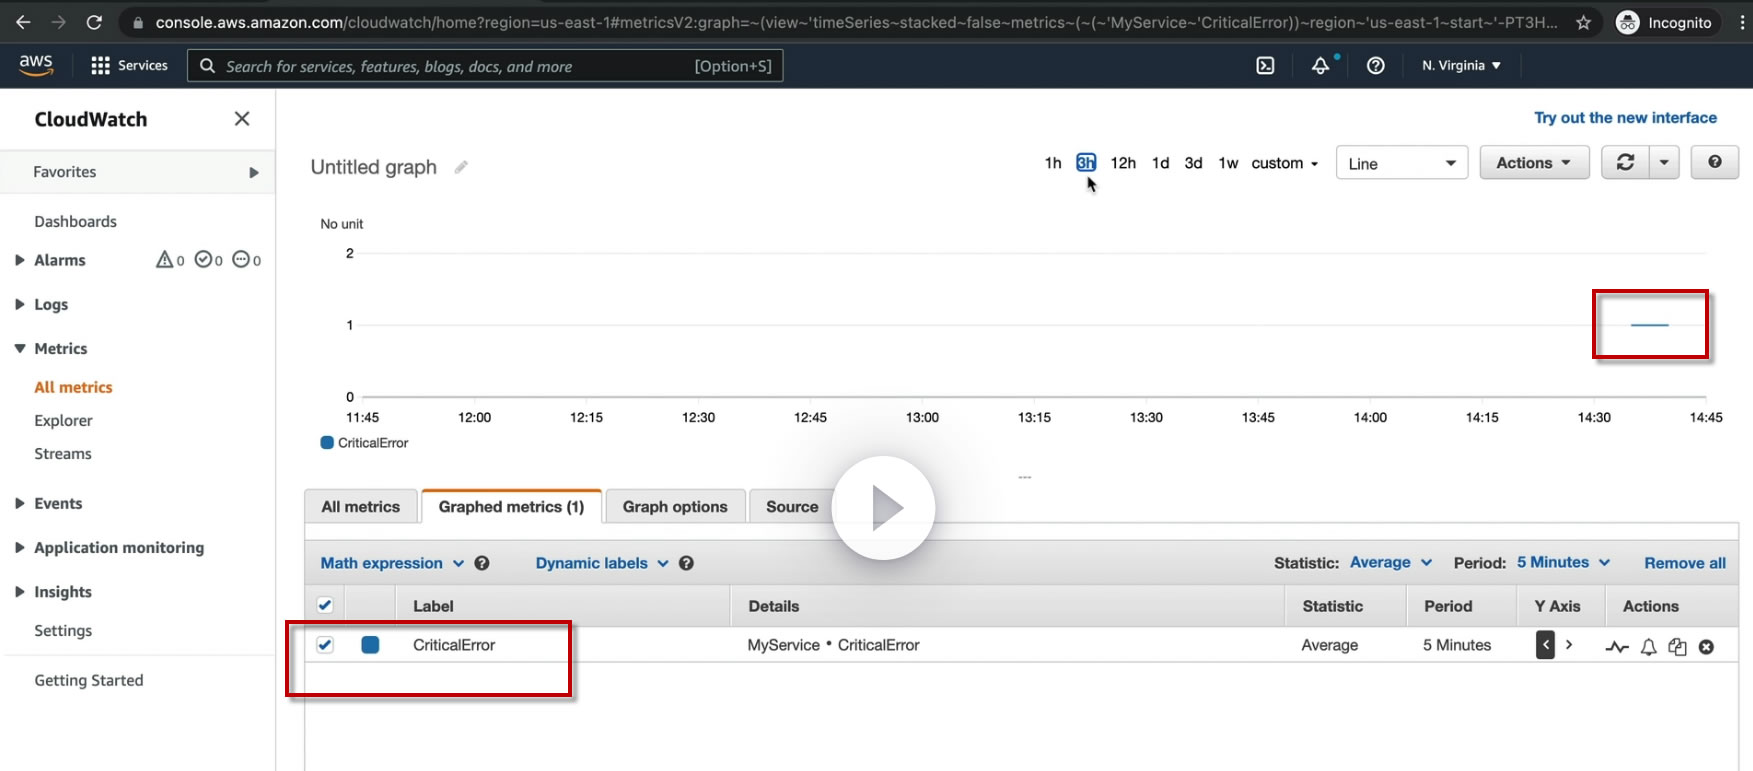
Task: Change the Statistic Average dropdown in the toolbar
Action: pyautogui.click(x=1391, y=563)
